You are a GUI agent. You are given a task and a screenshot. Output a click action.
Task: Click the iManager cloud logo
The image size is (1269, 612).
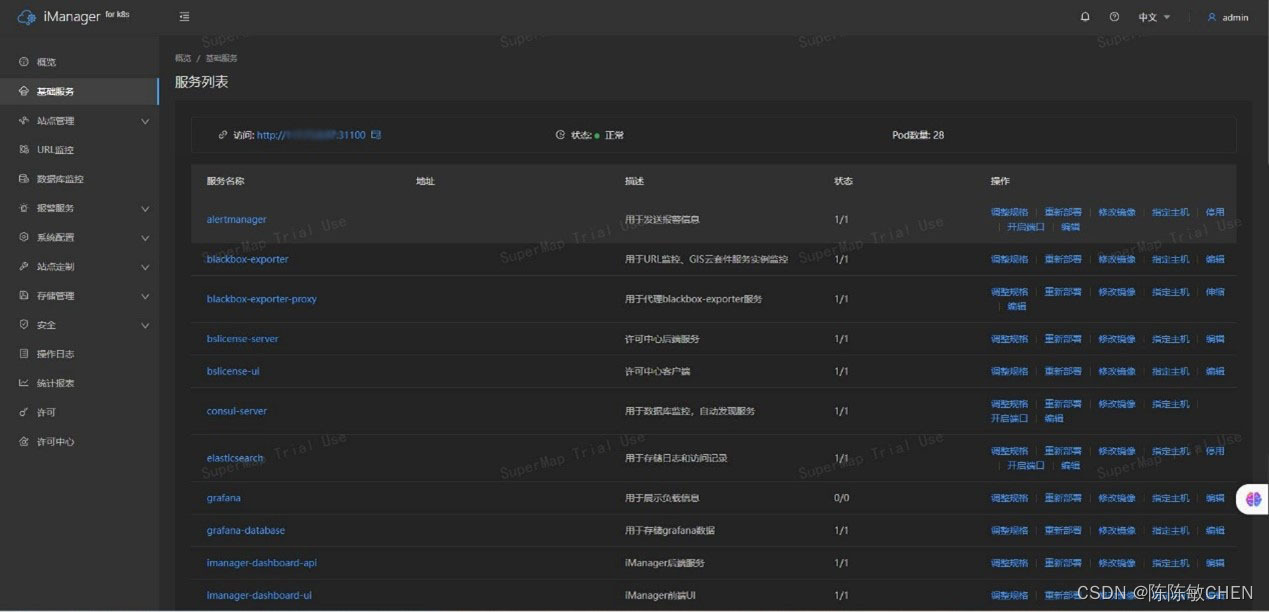(x=27, y=17)
